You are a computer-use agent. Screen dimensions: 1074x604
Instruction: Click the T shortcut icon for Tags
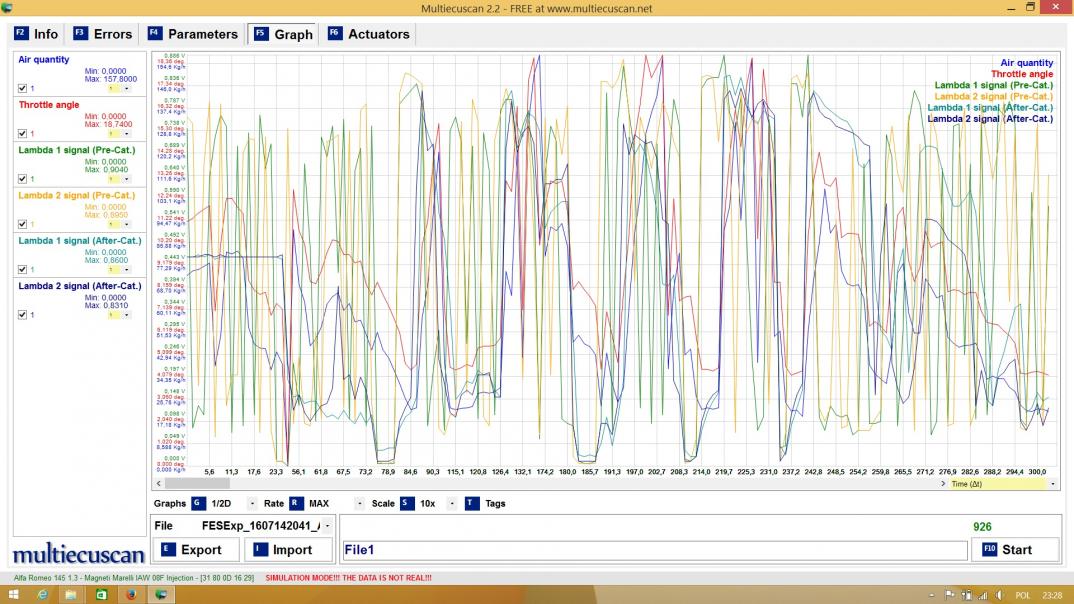coord(472,503)
